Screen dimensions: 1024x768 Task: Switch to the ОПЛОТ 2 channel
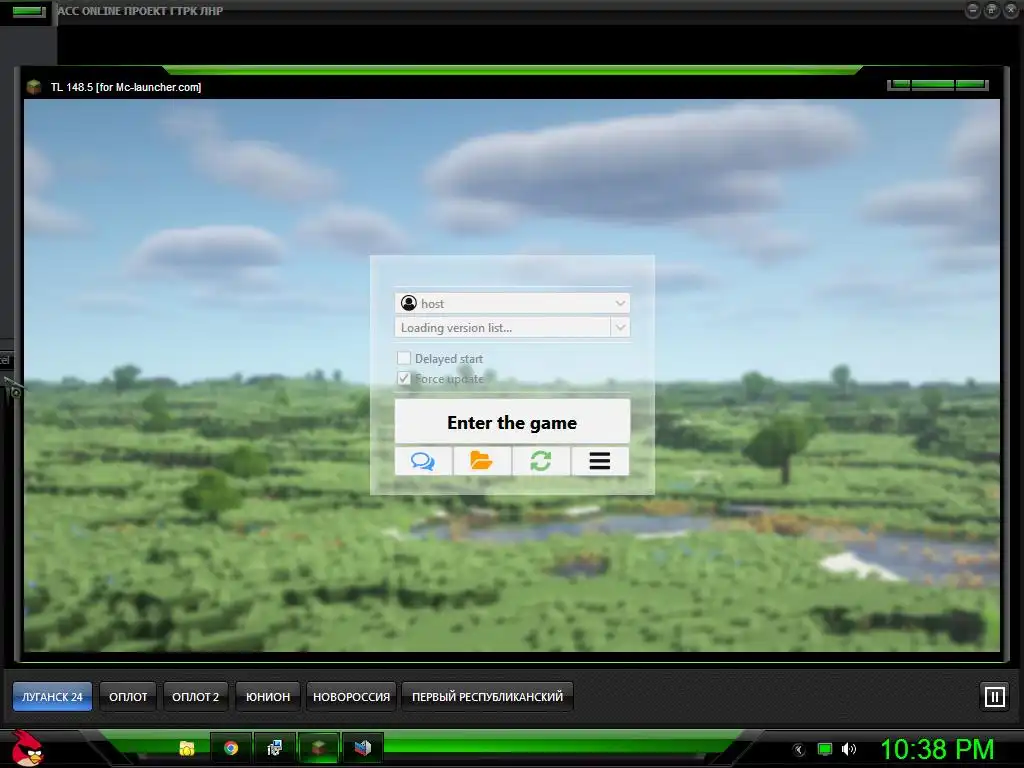pyautogui.click(x=195, y=697)
